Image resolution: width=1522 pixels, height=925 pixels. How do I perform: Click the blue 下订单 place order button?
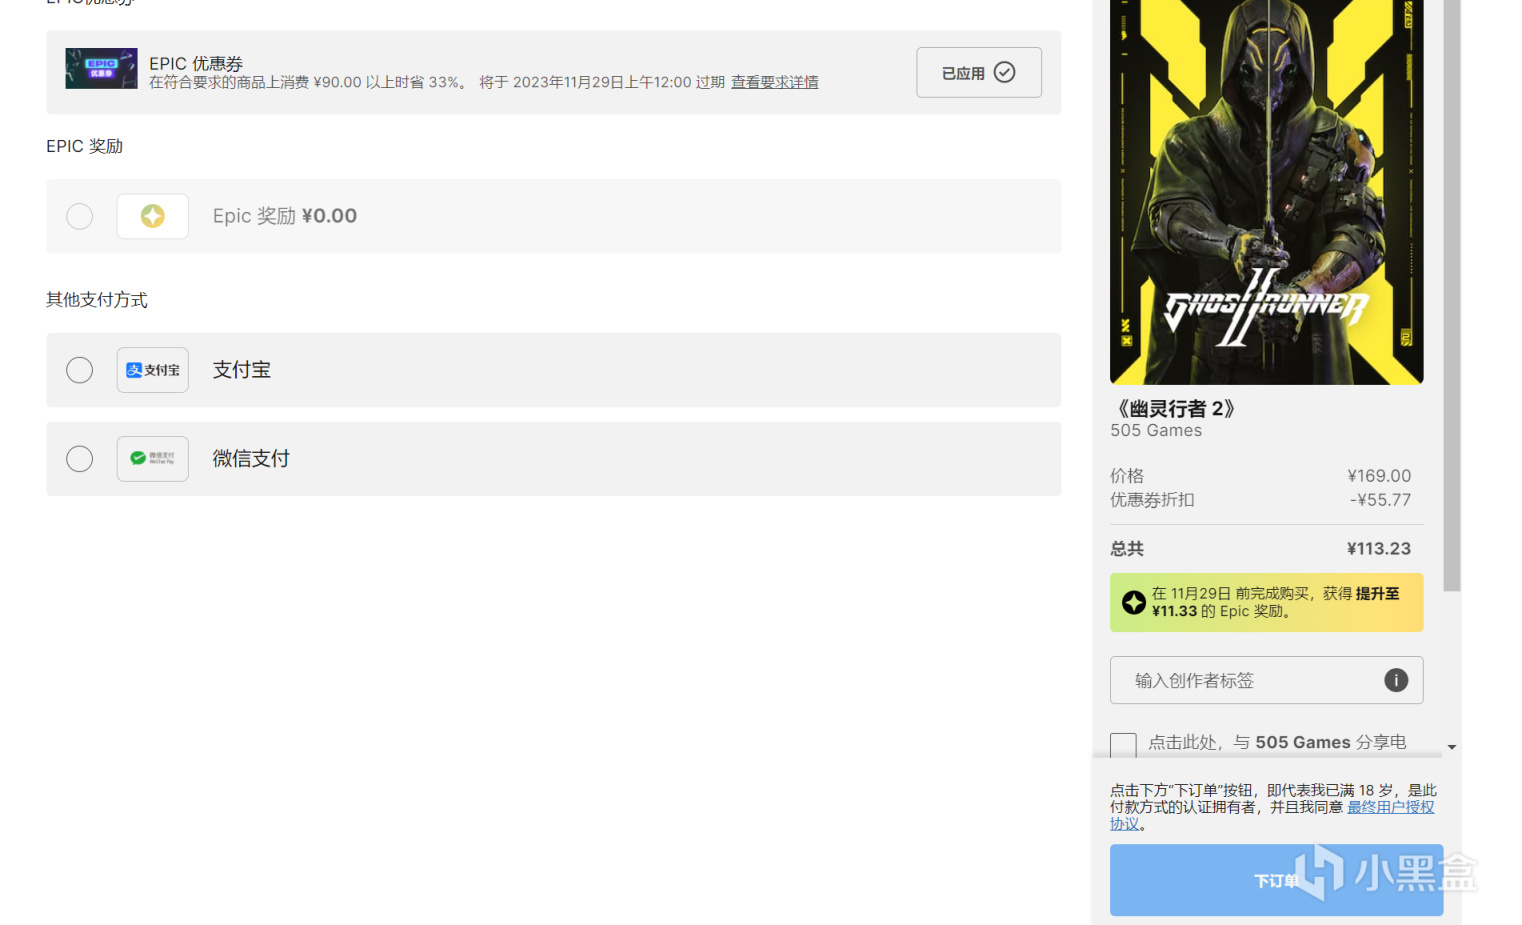1276,880
